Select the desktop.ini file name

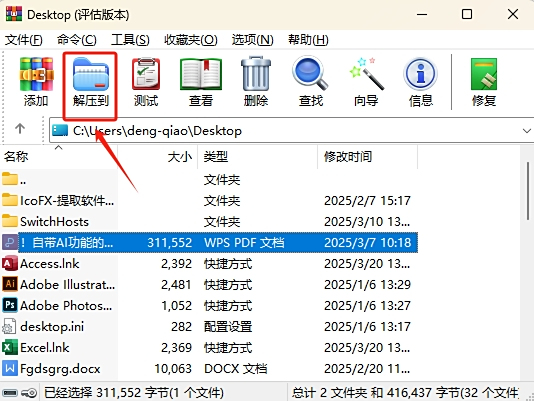[52, 327]
